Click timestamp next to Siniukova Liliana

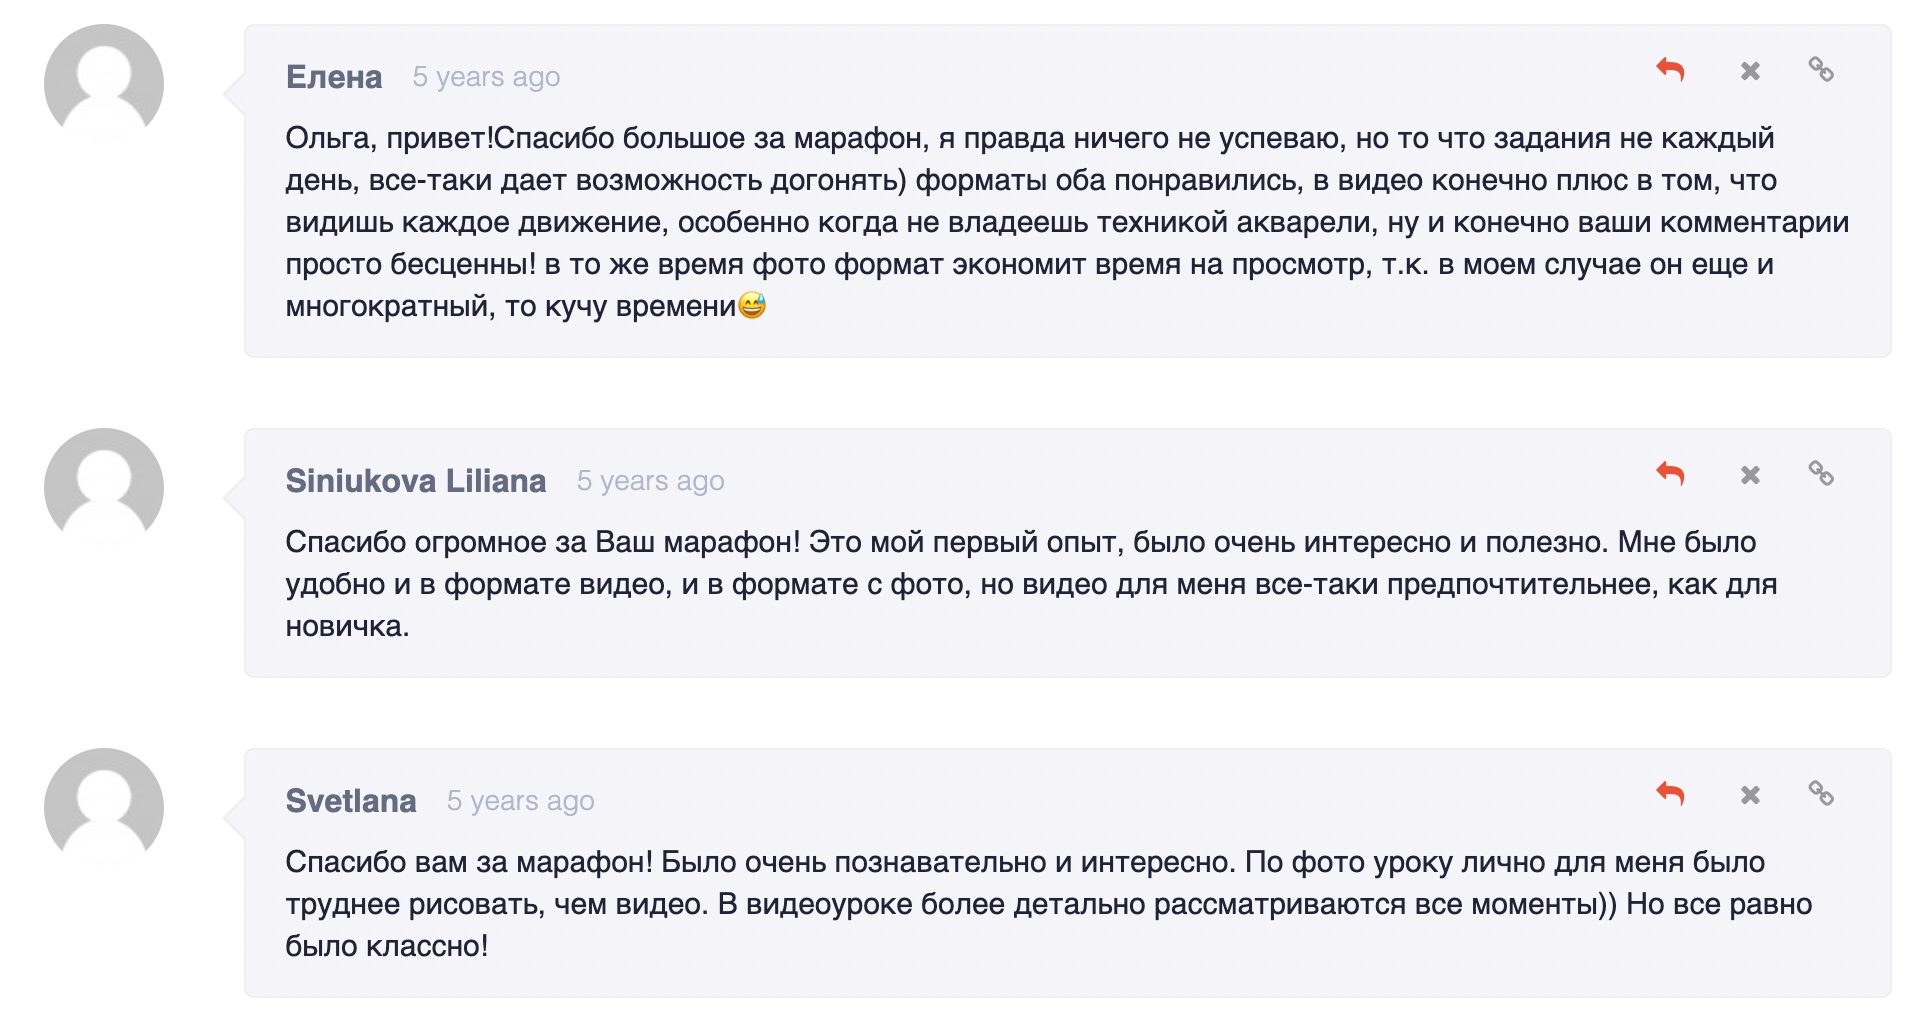(650, 481)
